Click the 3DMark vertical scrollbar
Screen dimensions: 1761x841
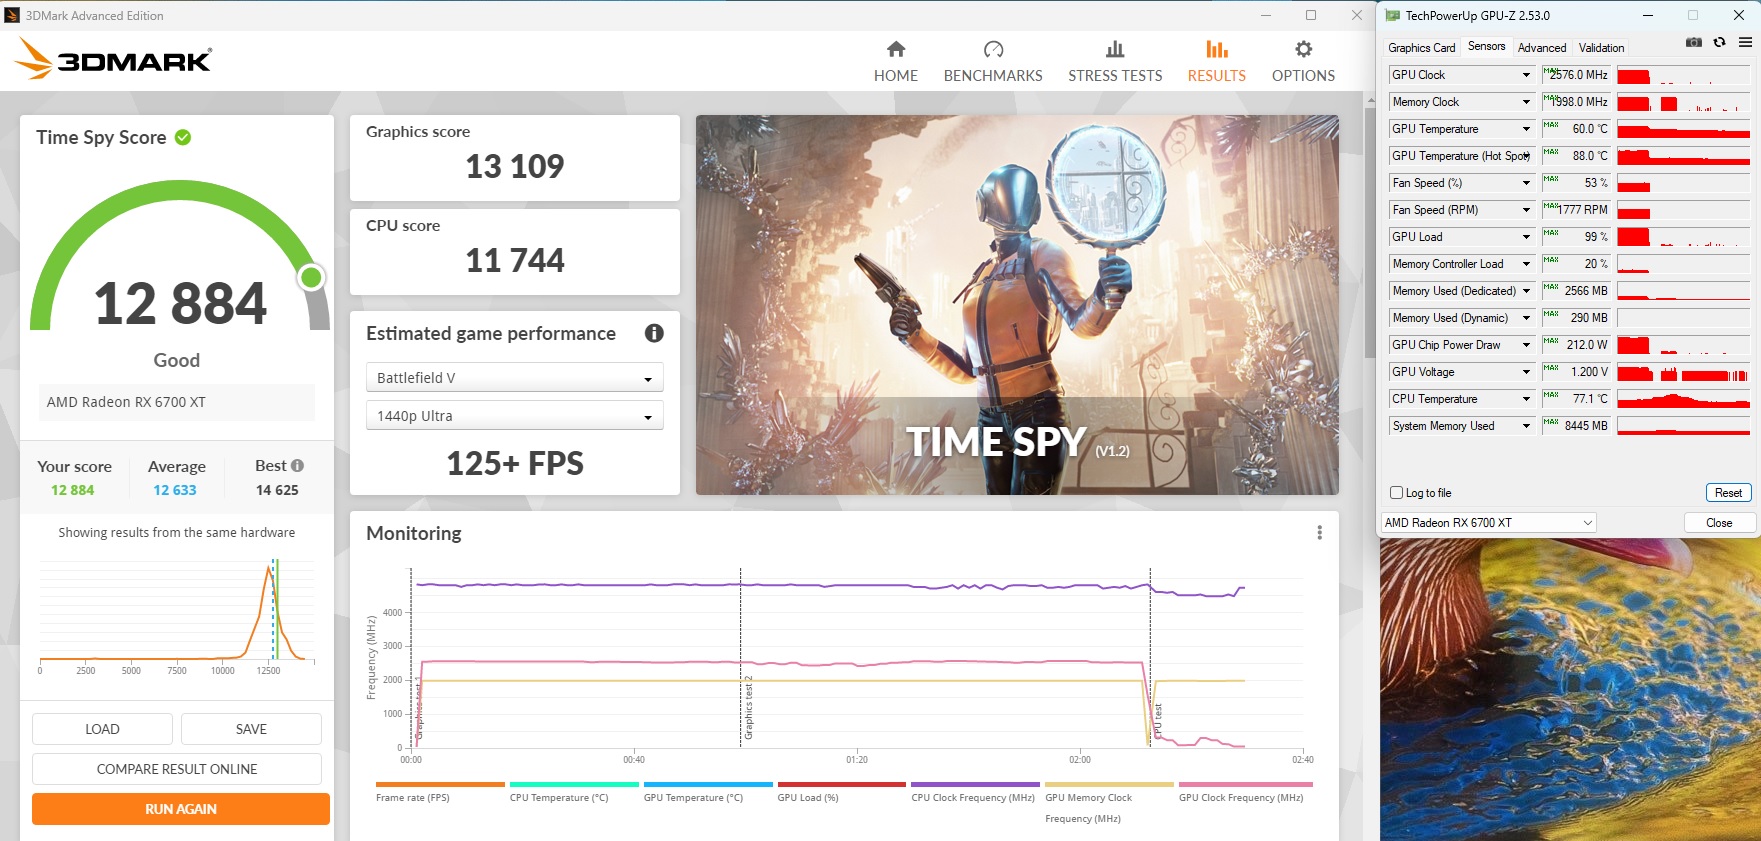tap(1369, 232)
